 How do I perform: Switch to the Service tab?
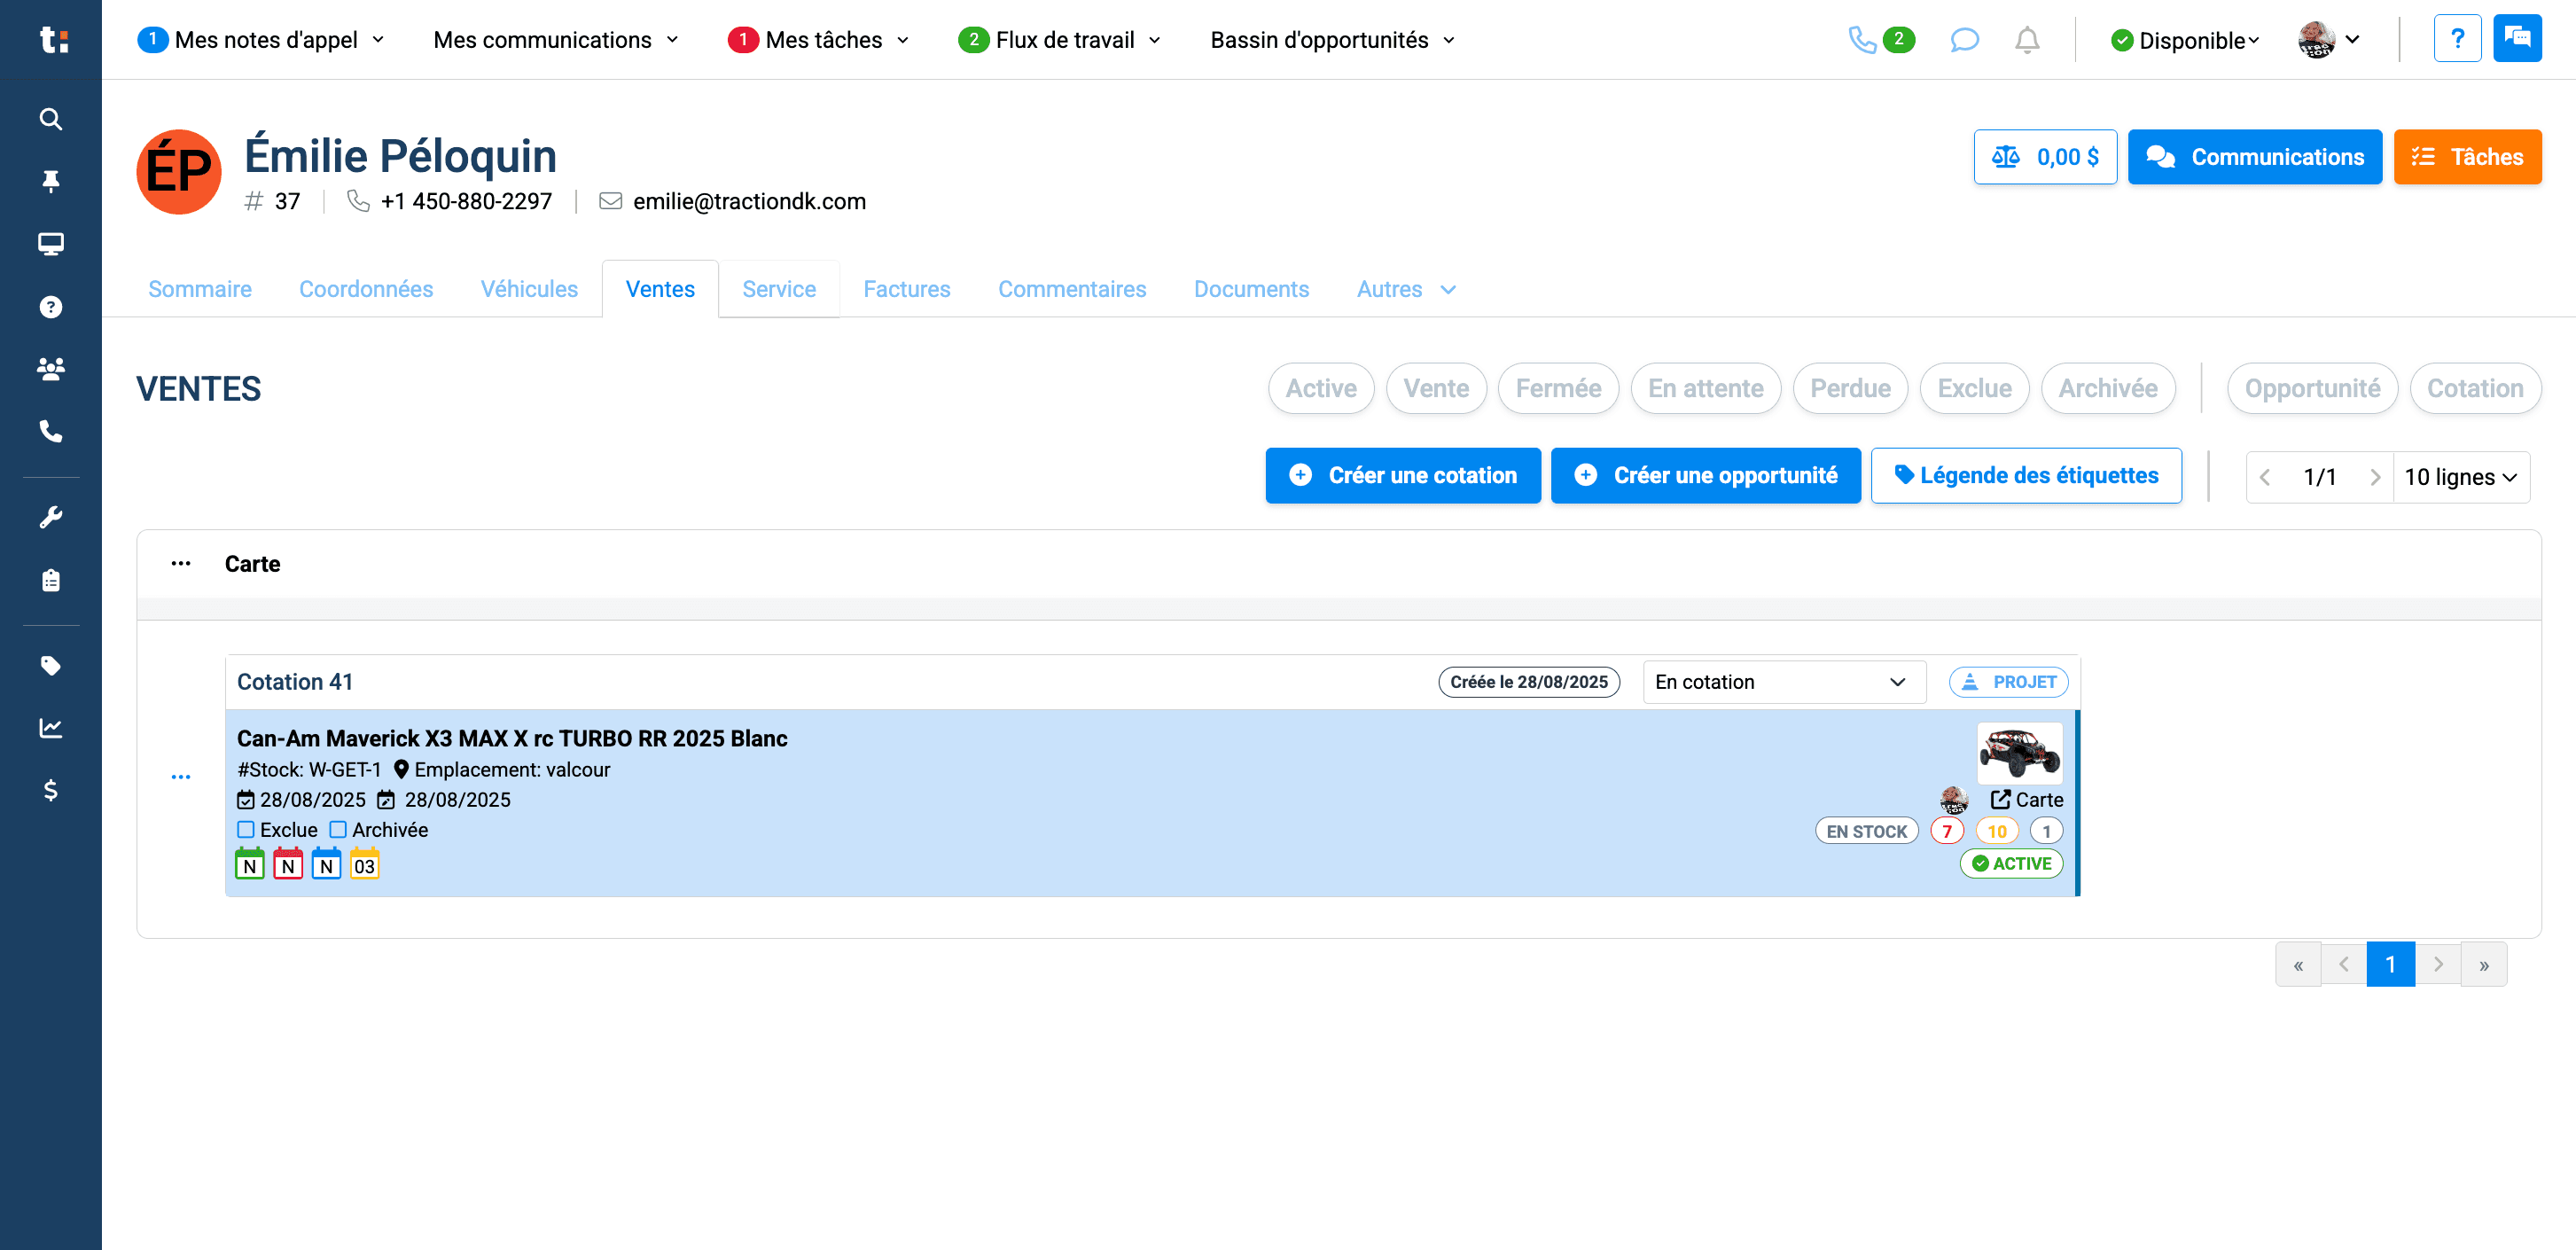[x=779, y=289]
